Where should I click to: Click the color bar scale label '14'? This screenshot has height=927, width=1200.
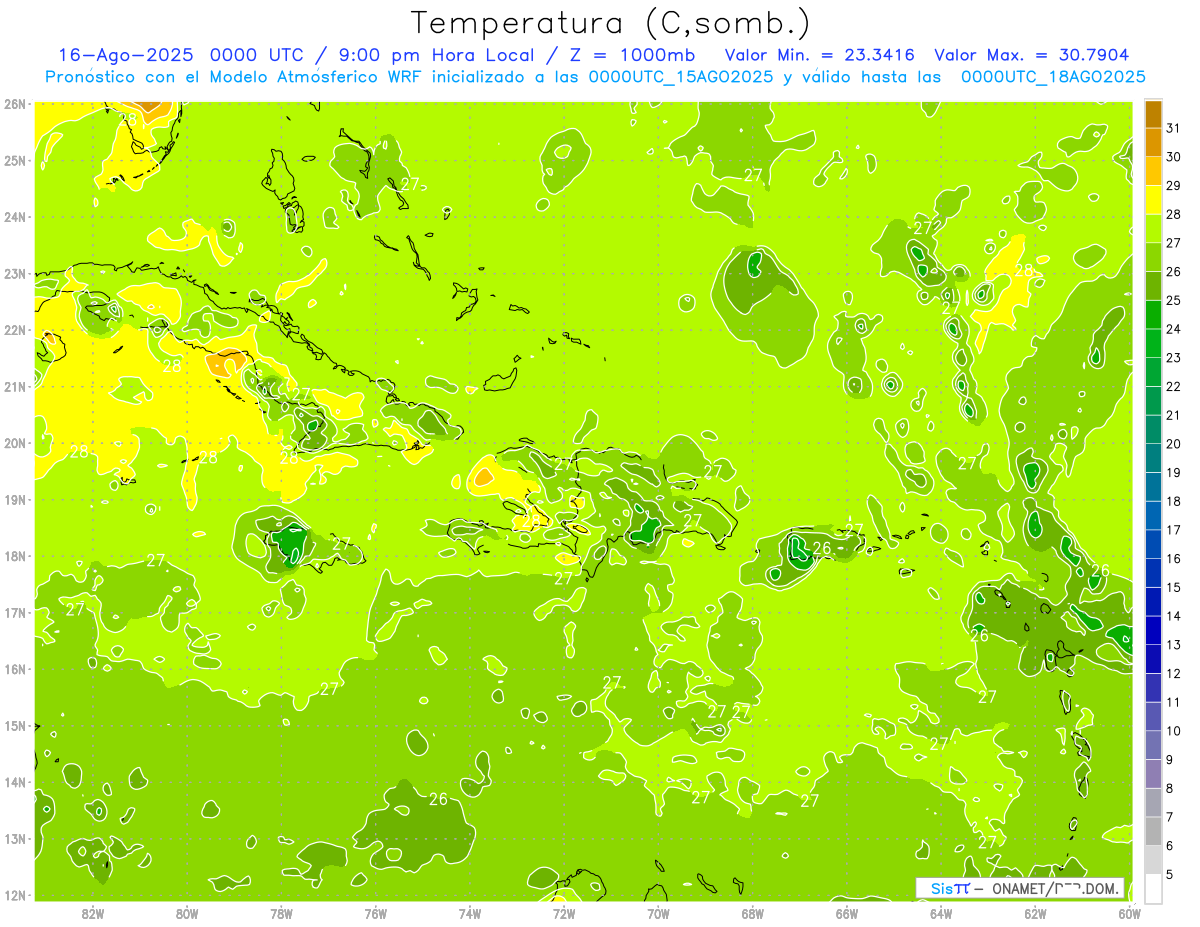coord(1174,616)
